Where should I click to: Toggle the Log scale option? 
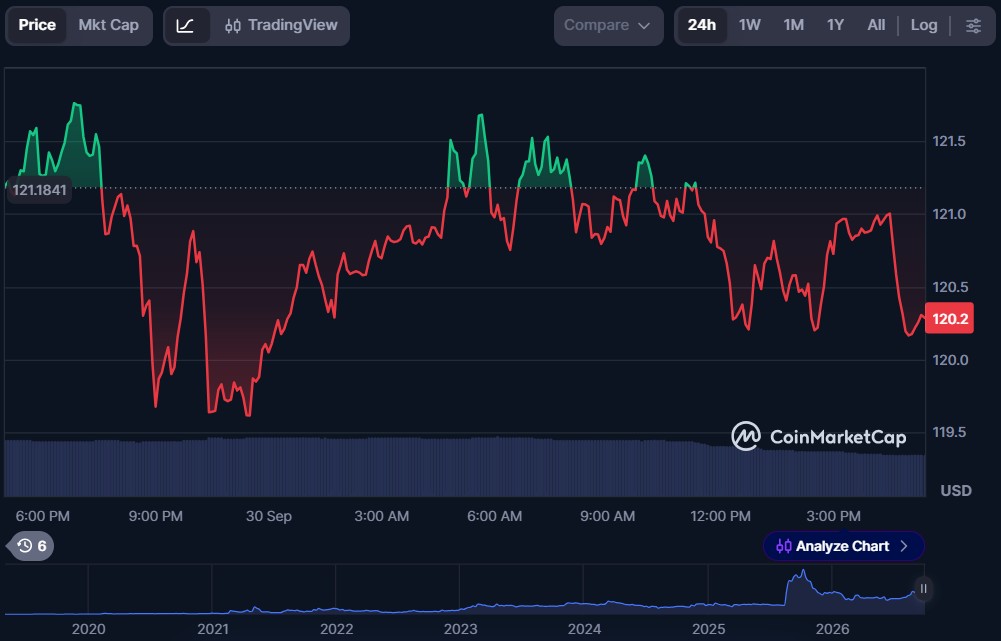pyautogui.click(x=923, y=26)
